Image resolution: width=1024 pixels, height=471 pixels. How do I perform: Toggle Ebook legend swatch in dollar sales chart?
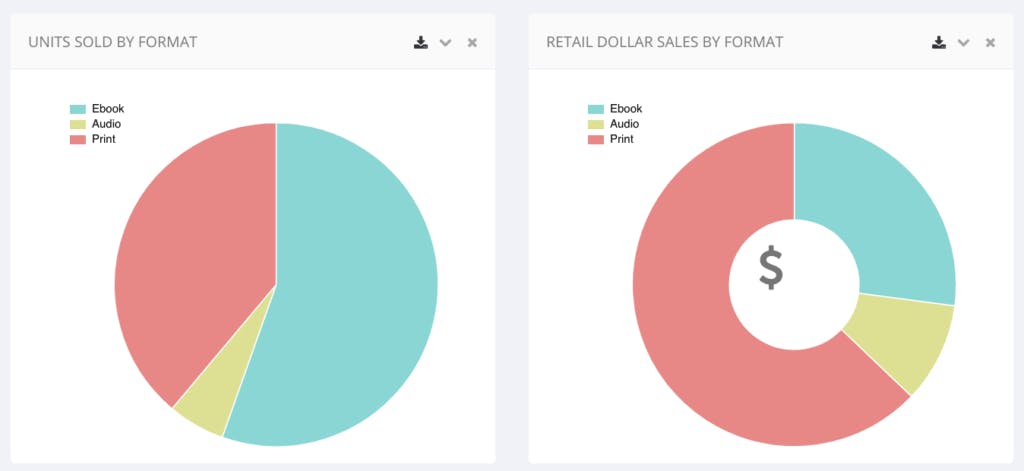pyautogui.click(x=596, y=109)
